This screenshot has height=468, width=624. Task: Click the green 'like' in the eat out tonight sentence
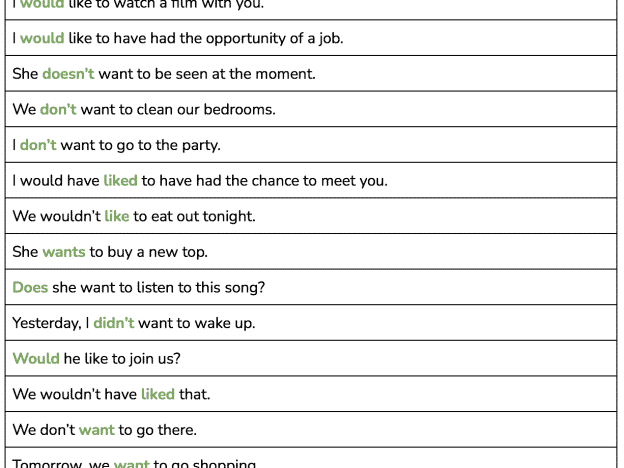pyautogui.click(x=117, y=216)
